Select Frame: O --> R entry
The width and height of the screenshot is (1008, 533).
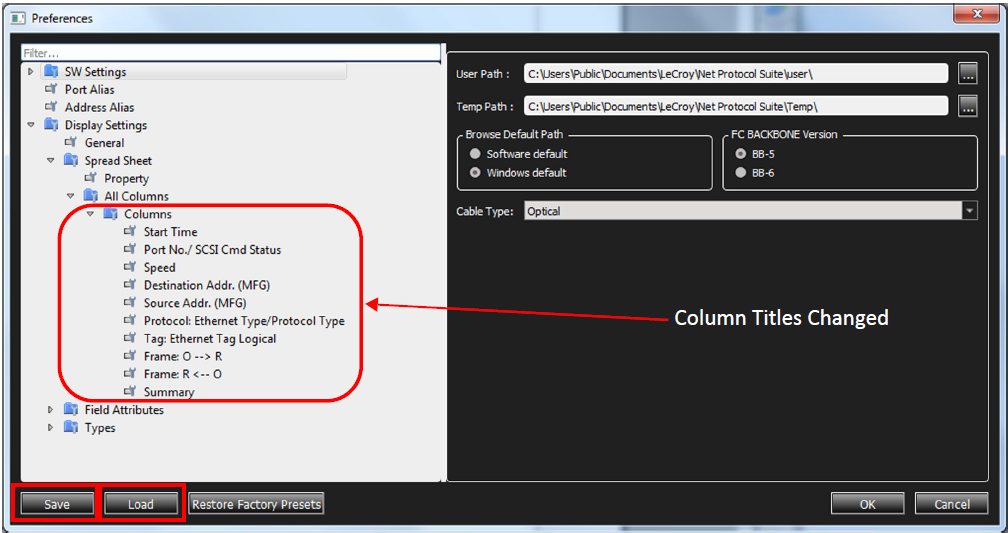click(x=183, y=356)
